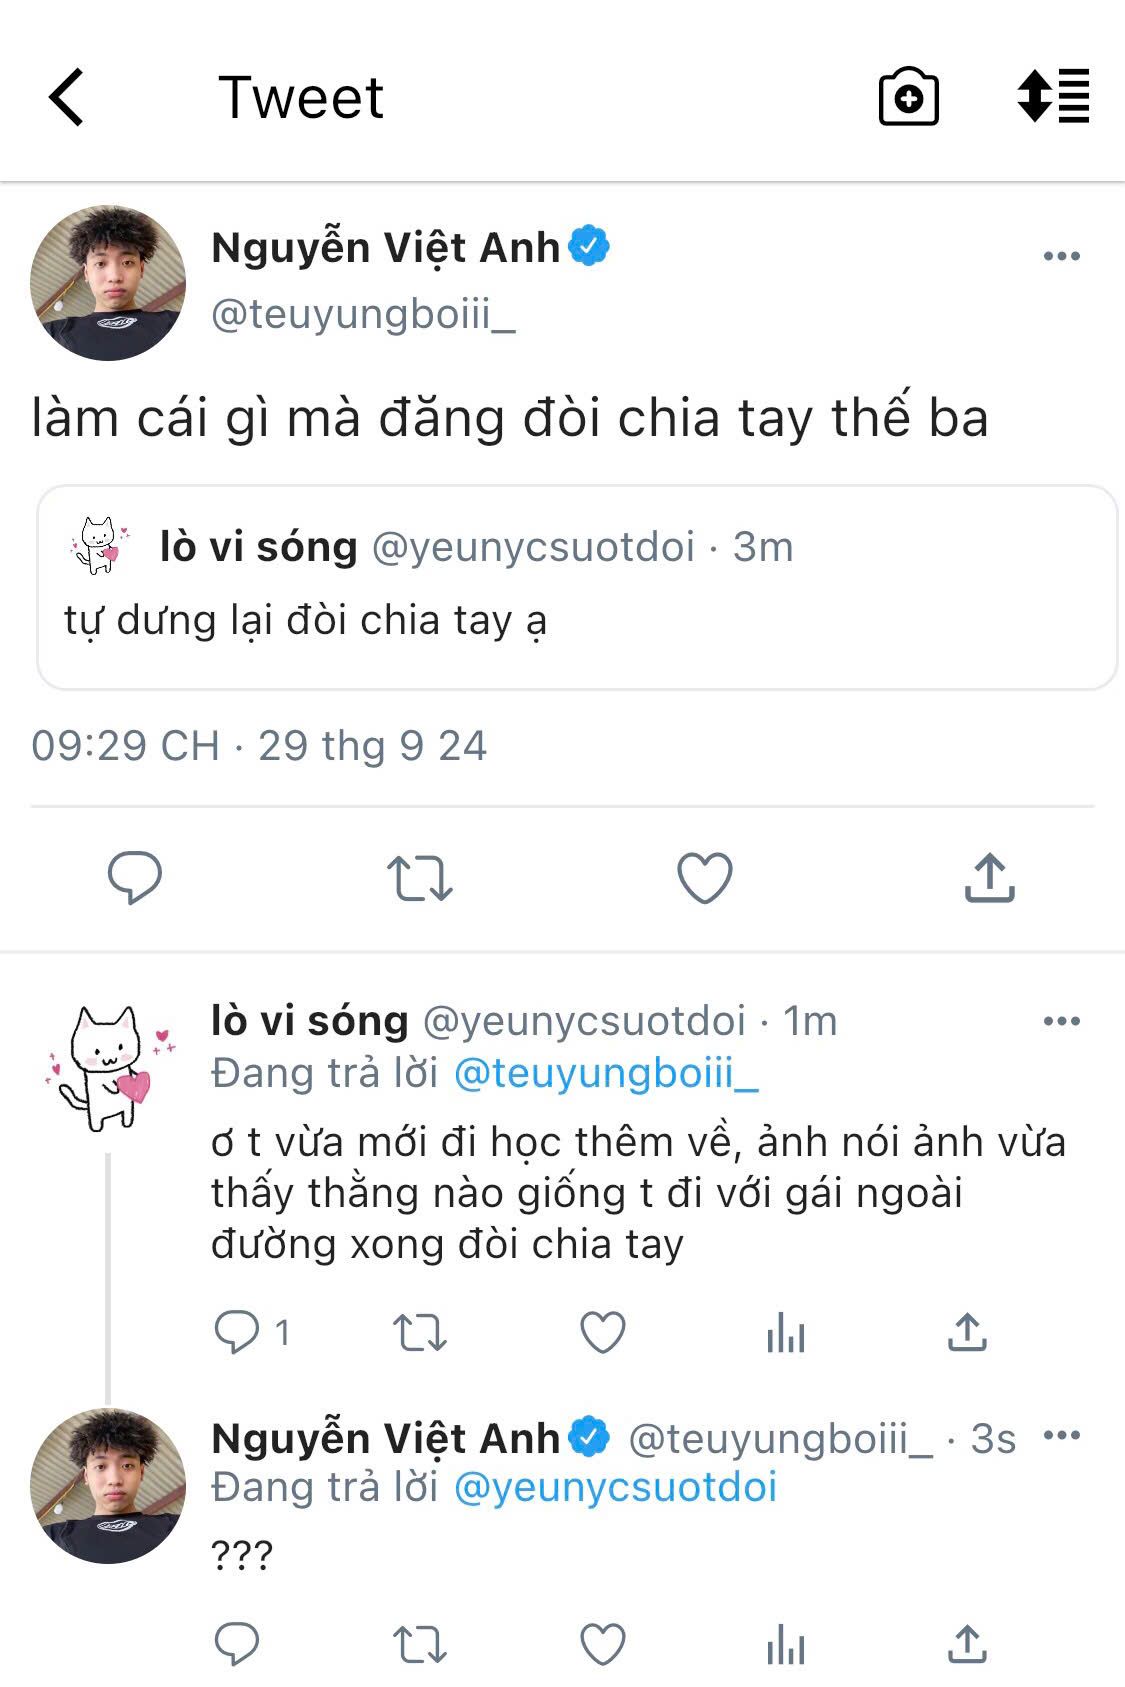Open more options on main tweet
The image size is (1125, 1687).
[1061, 256]
